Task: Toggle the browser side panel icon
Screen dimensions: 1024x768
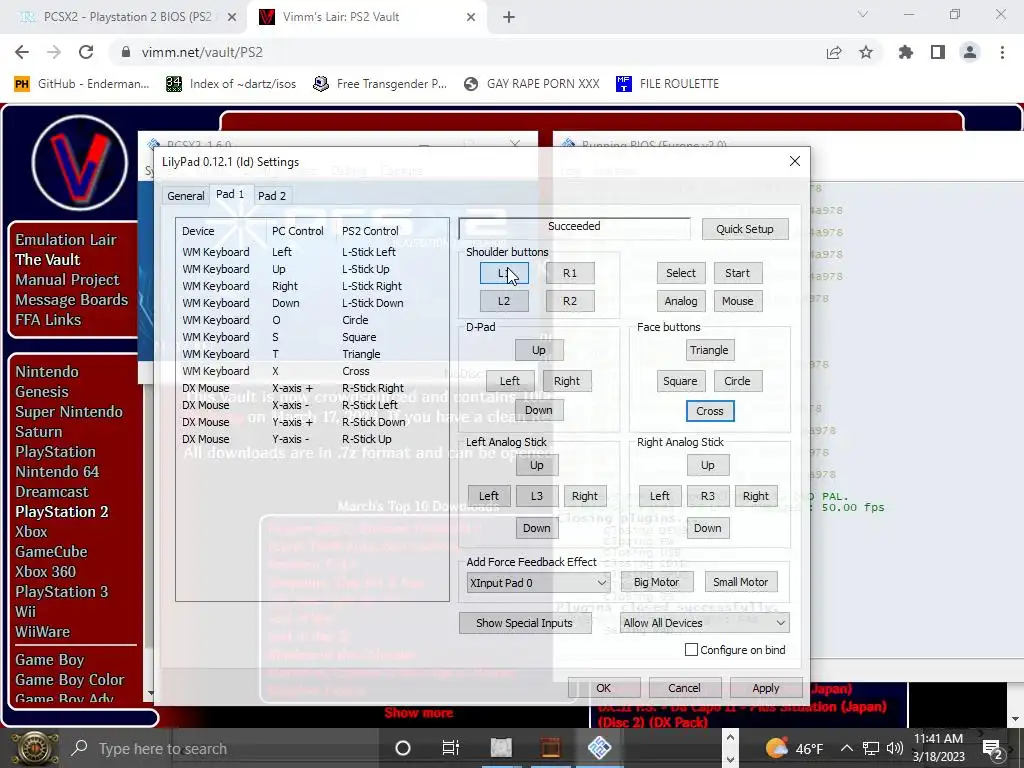Action: click(938, 52)
